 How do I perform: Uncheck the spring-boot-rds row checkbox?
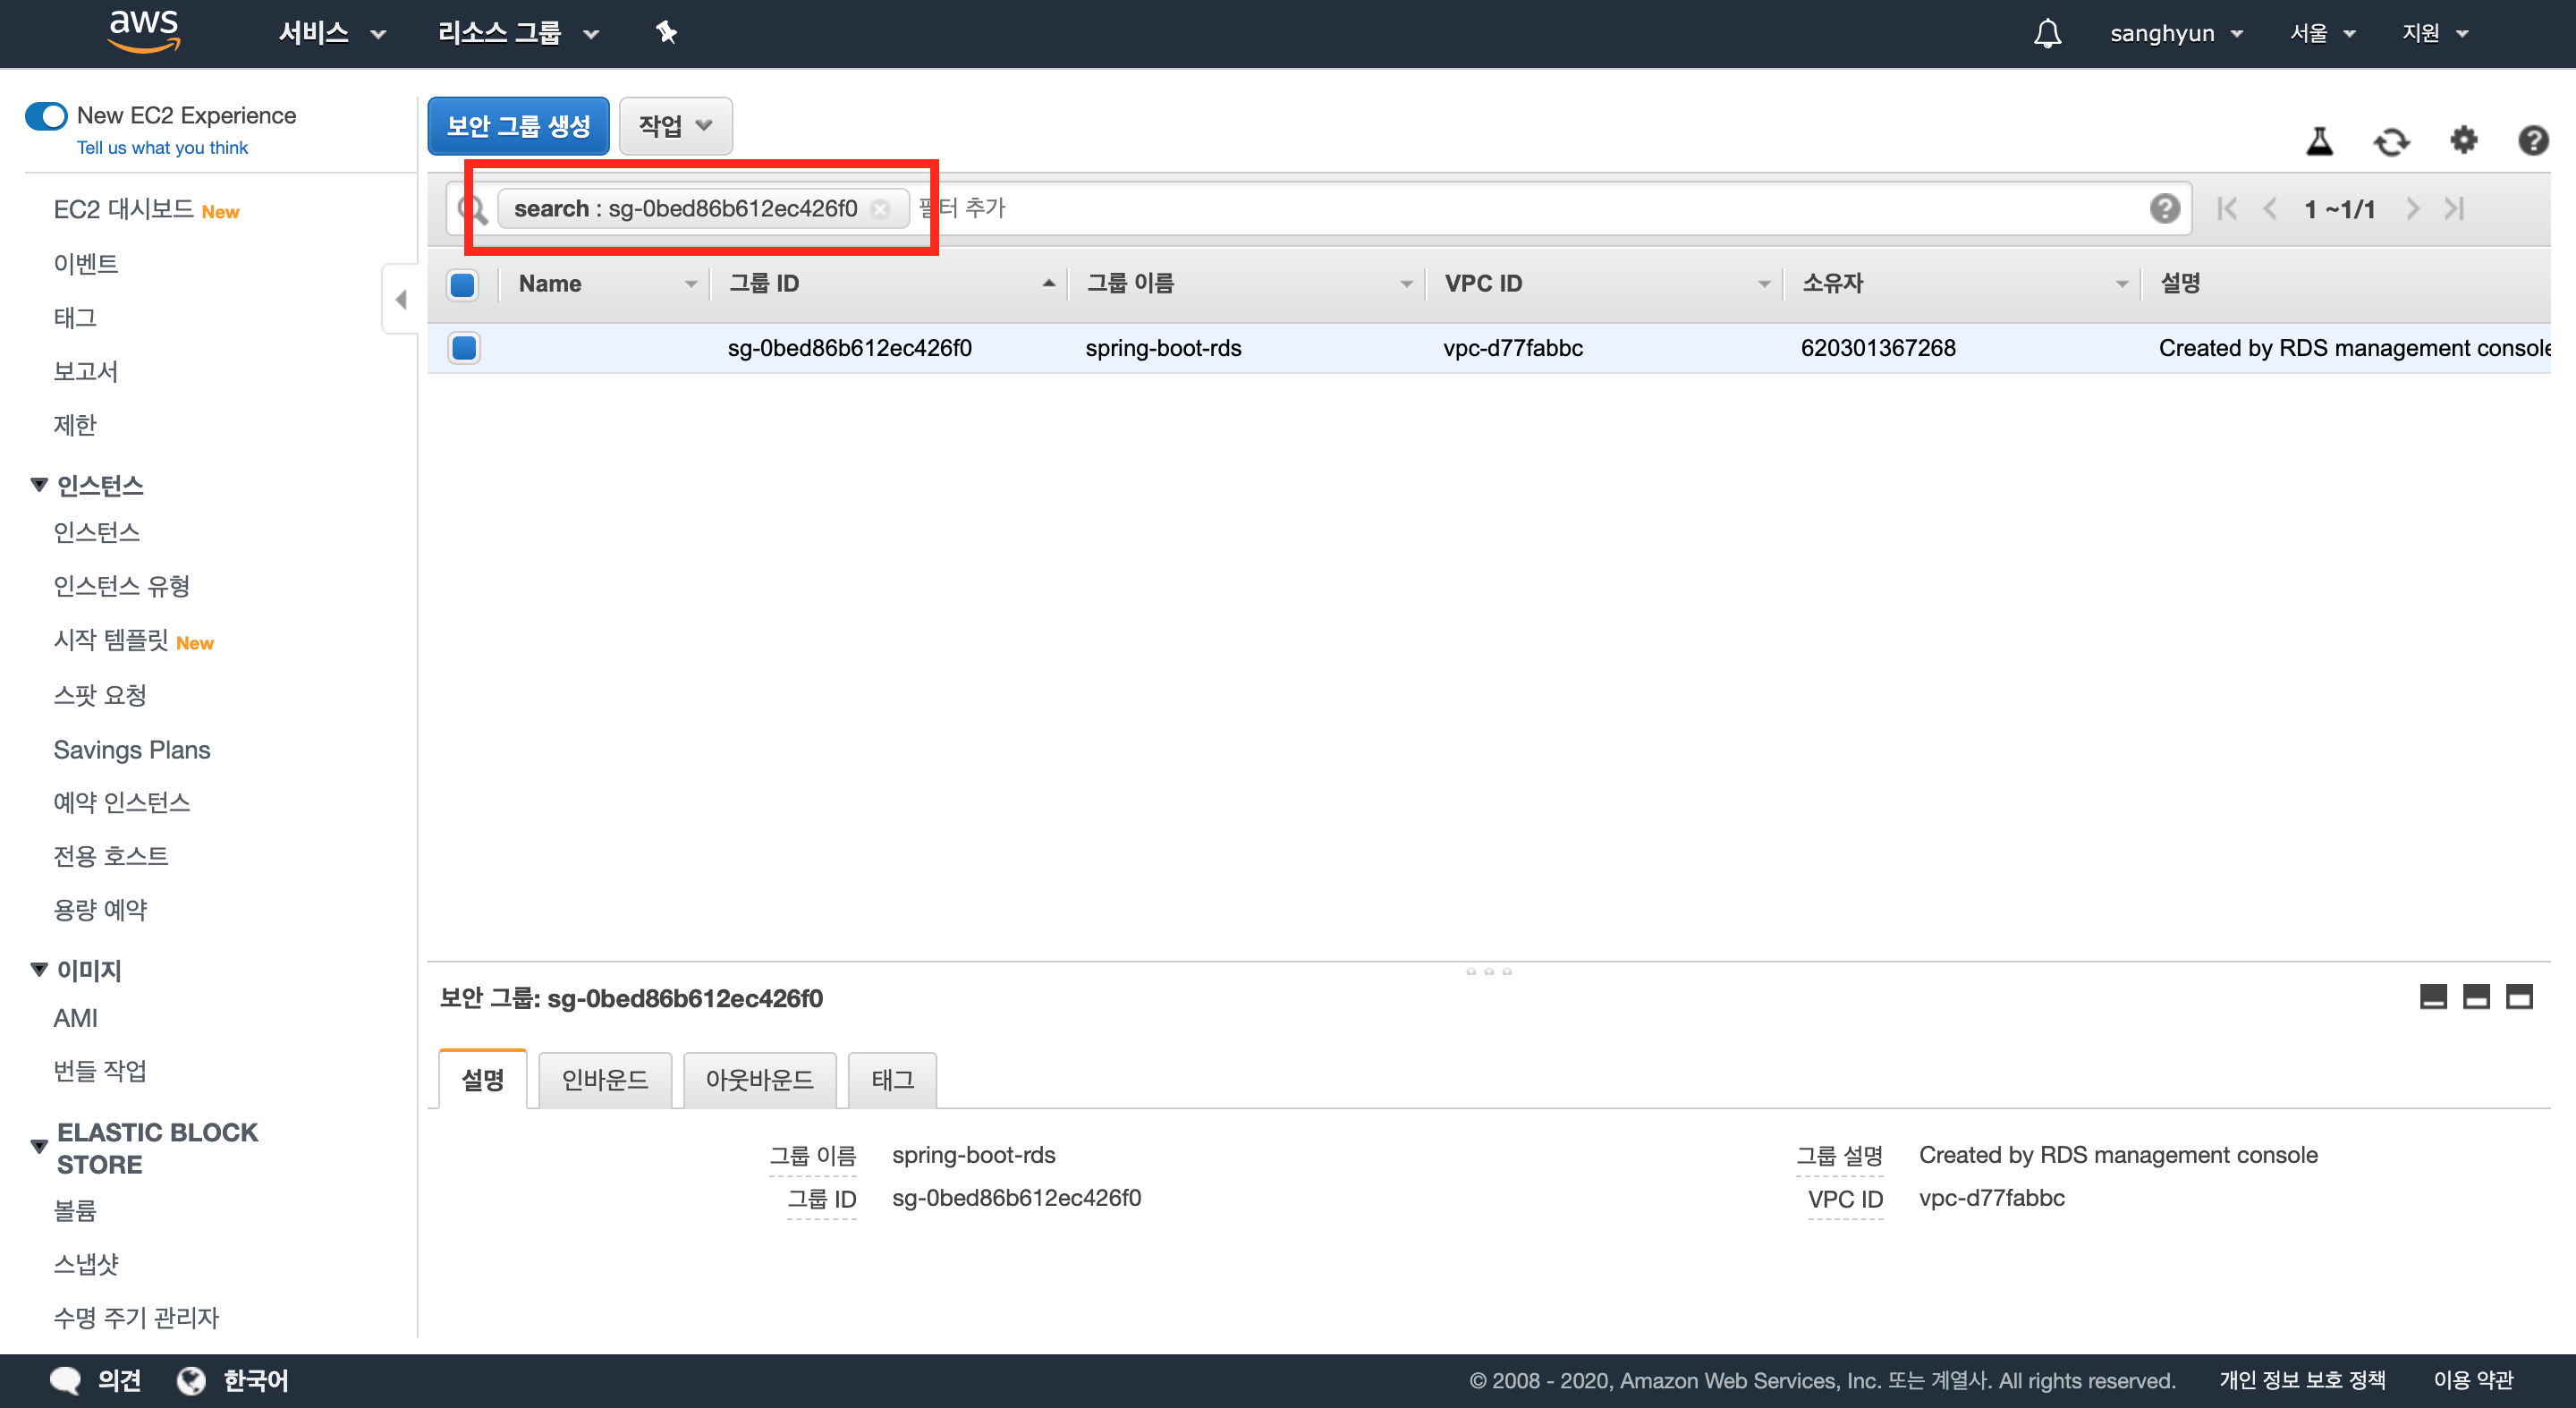[463, 348]
